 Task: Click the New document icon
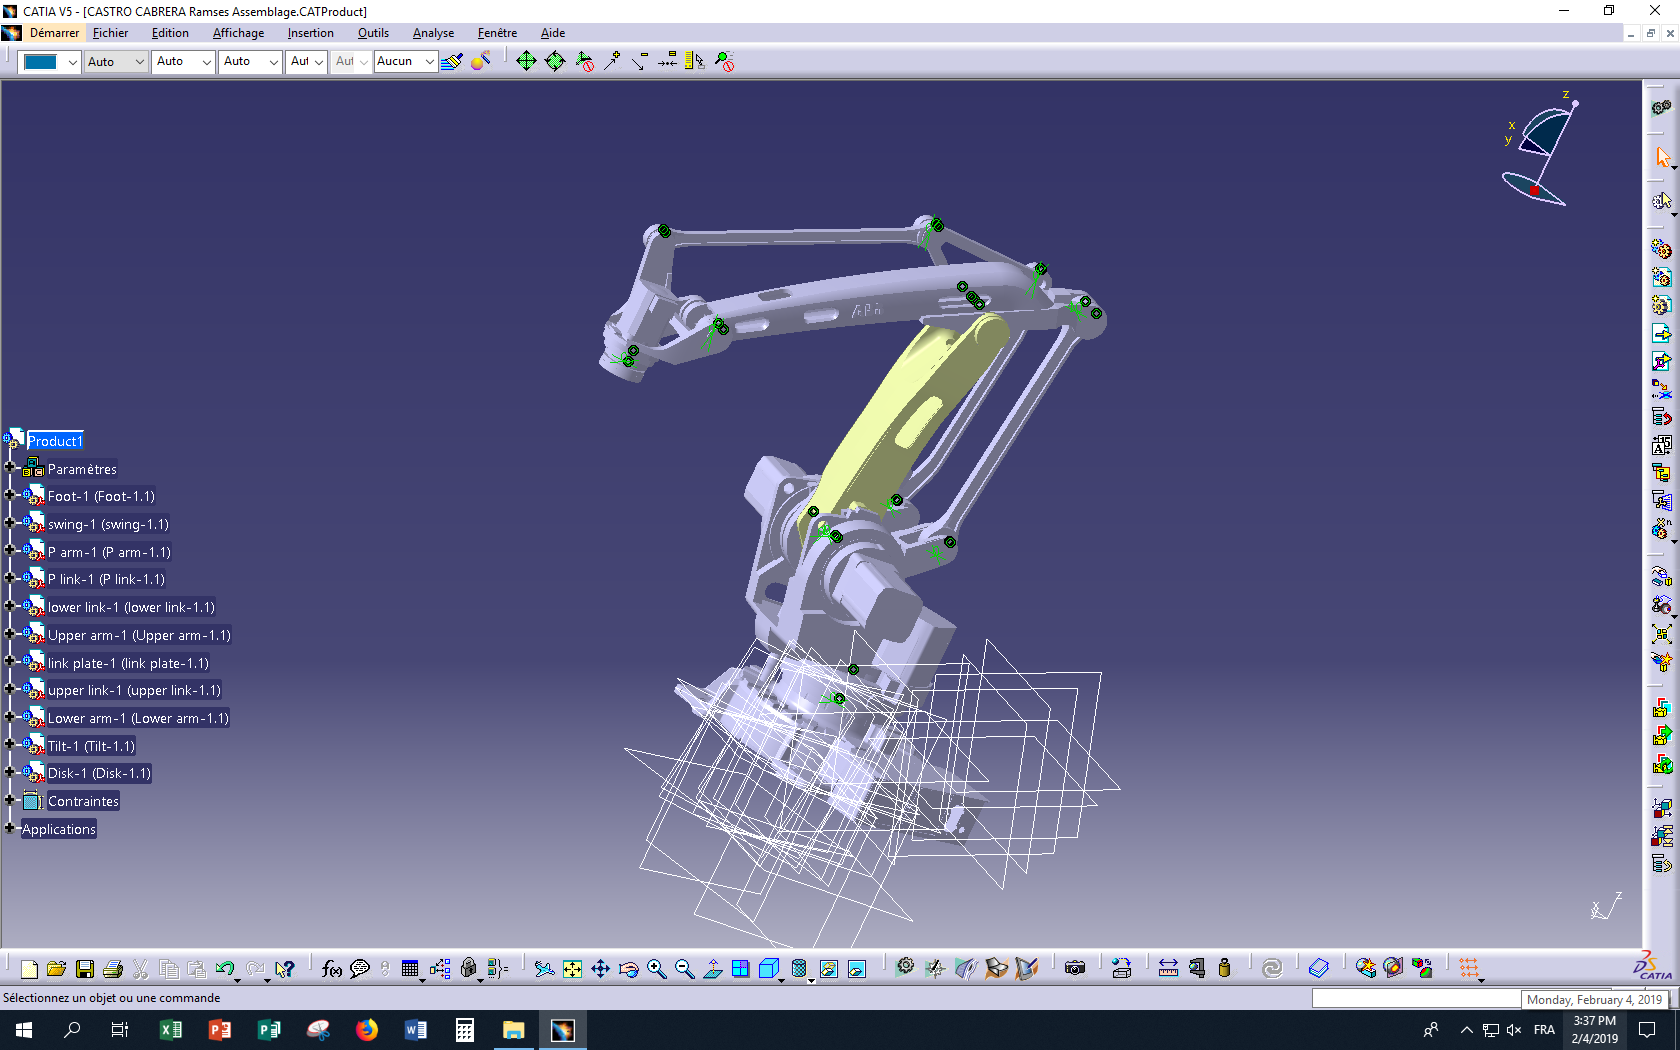(29, 968)
